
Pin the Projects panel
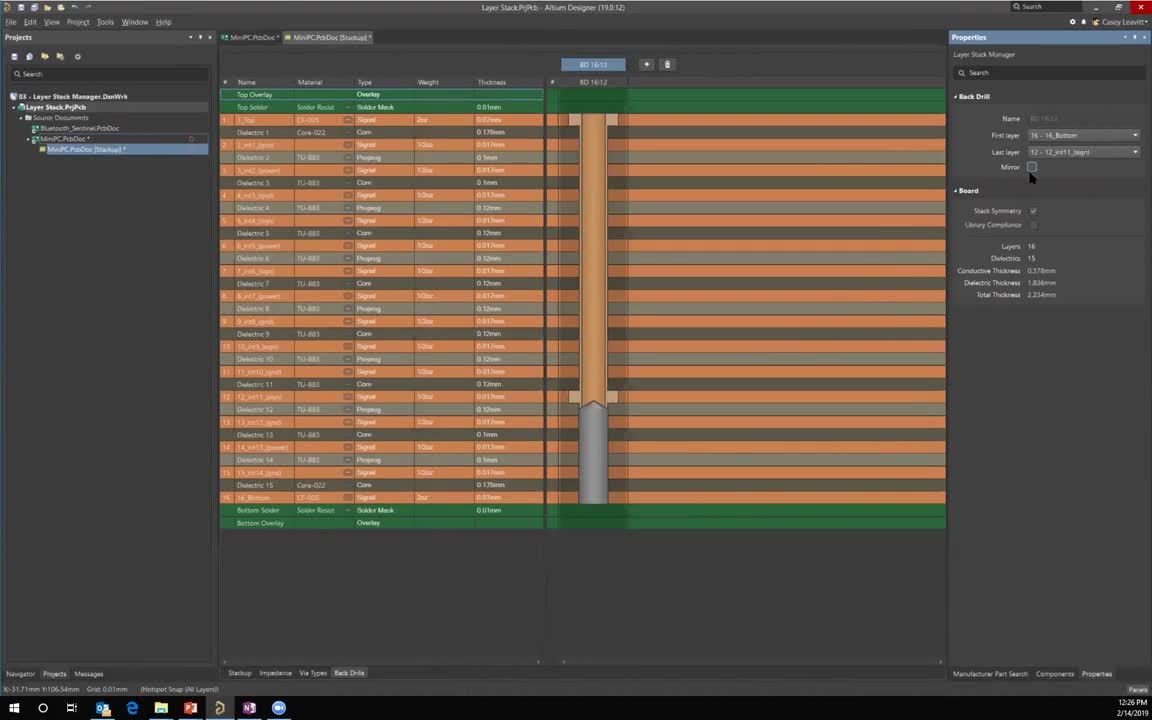tap(198, 37)
